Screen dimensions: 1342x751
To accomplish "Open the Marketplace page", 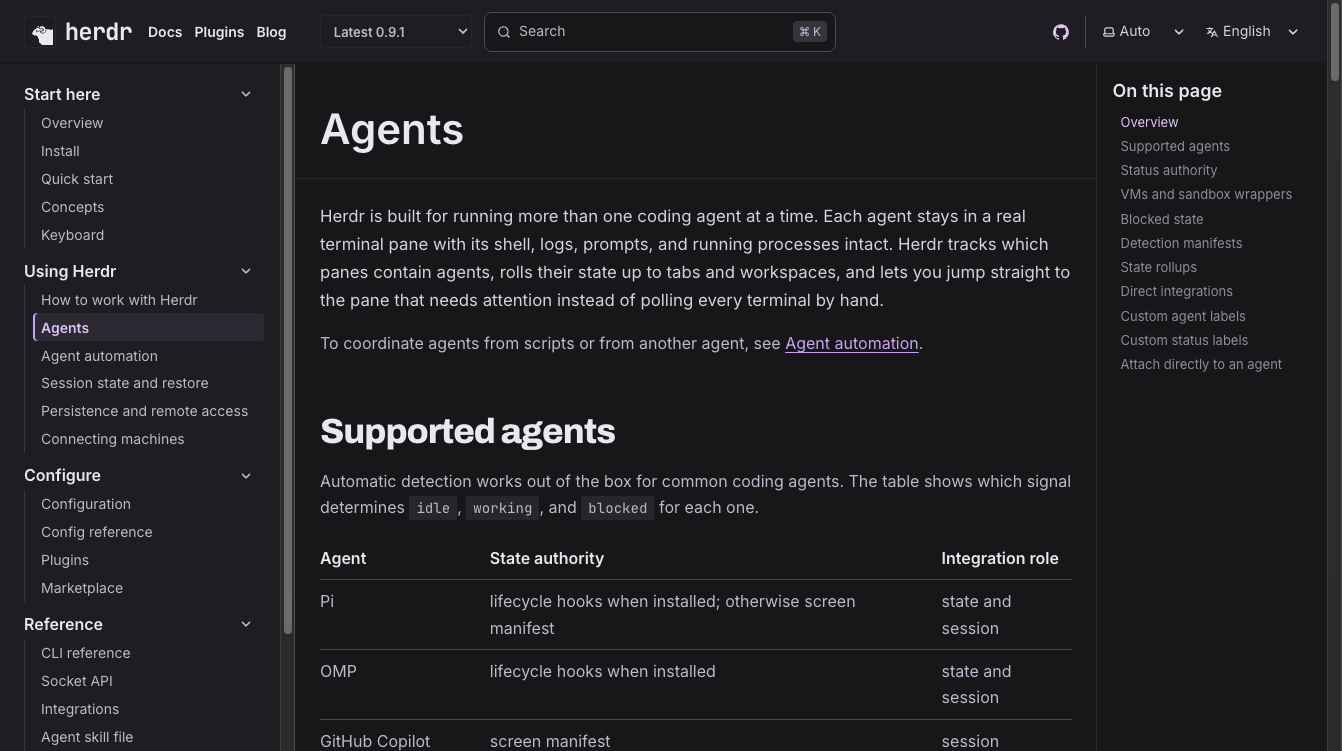I will click(82, 588).
